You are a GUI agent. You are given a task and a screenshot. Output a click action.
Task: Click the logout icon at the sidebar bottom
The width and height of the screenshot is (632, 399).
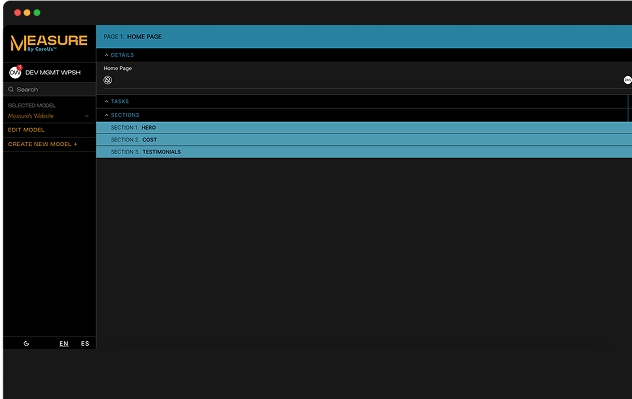[26, 343]
